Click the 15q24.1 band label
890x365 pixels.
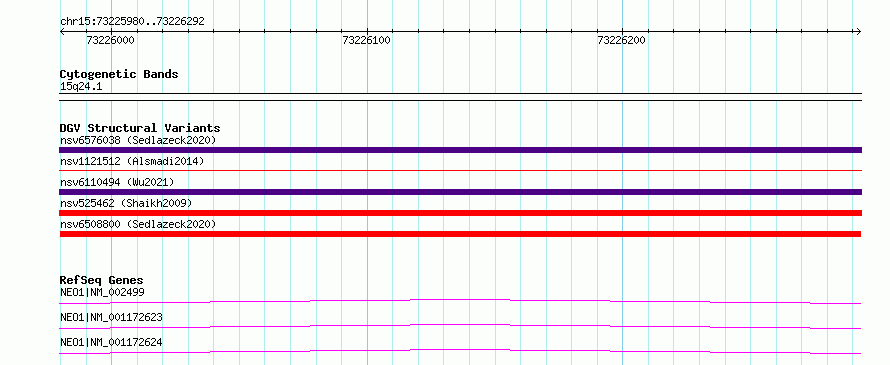pos(81,87)
